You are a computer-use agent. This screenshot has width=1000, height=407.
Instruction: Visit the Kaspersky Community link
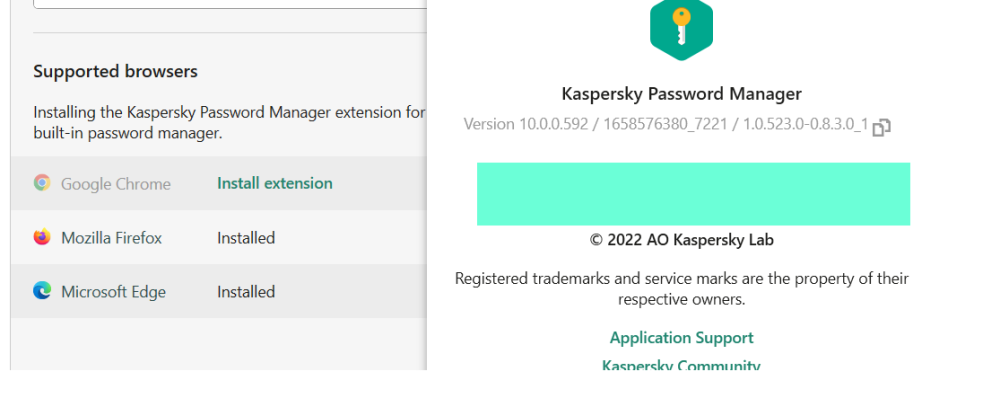point(681,365)
